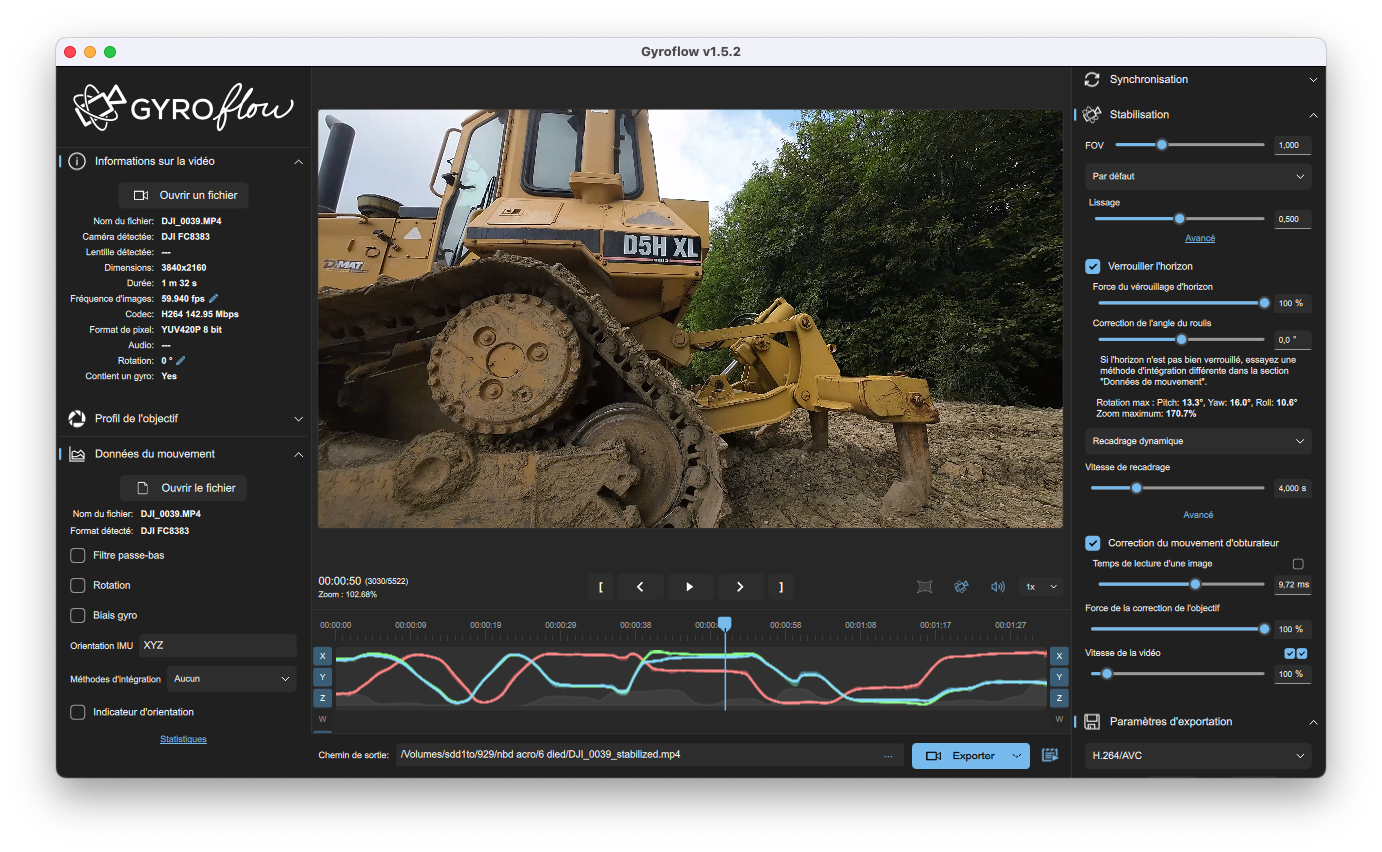Click the FOV value field showing 1,000
The height and width of the screenshot is (852, 1382).
pyautogui.click(x=1292, y=146)
